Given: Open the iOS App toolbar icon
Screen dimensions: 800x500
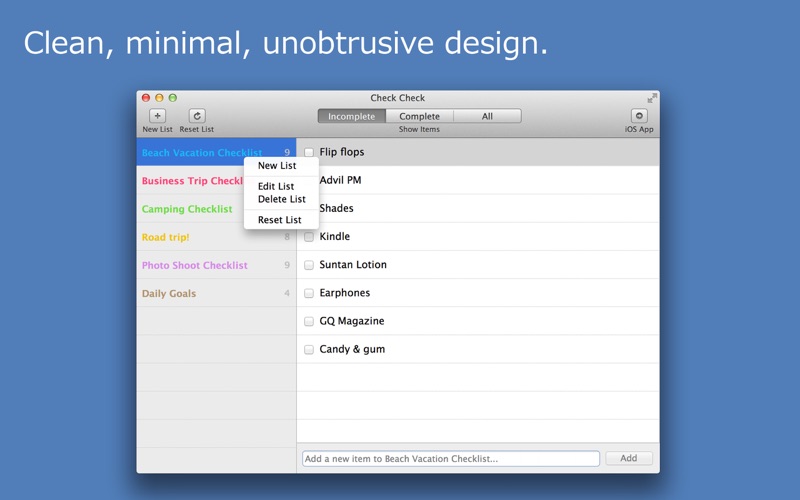Looking at the screenshot, I should coord(639,116).
